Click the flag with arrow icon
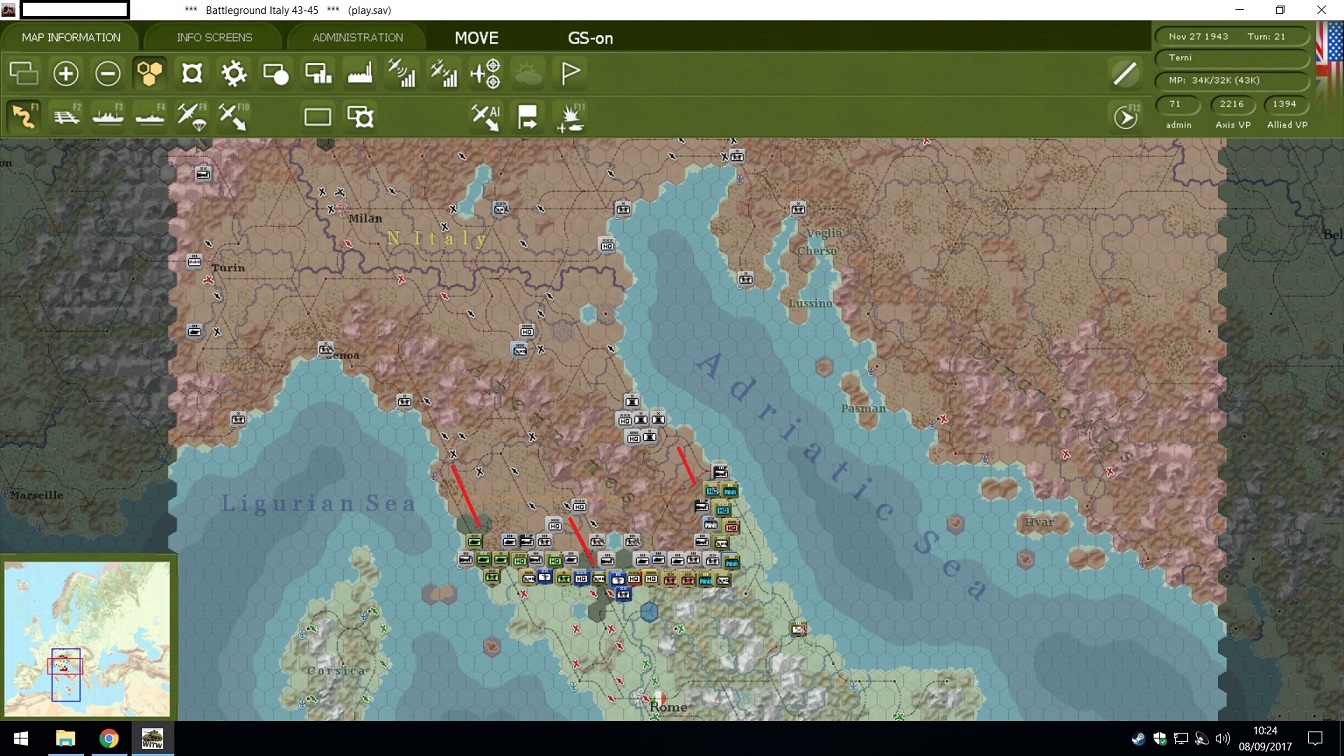 tap(528, 117)
